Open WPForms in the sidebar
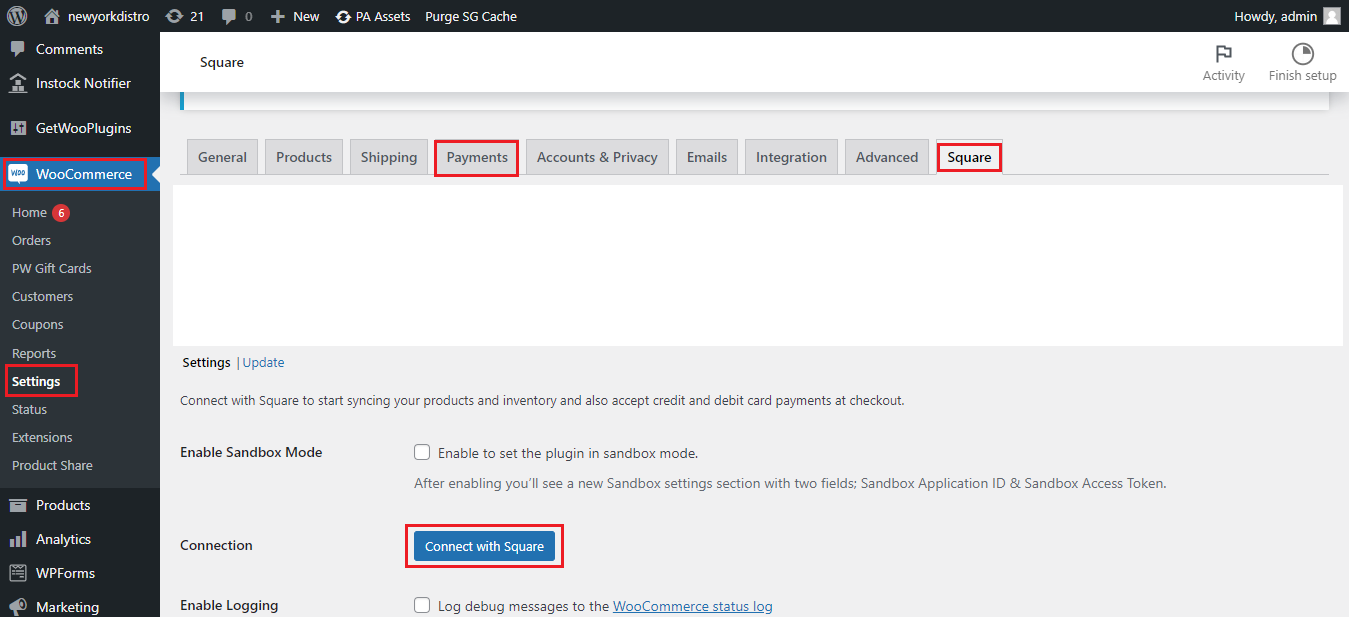 (65, 573)
